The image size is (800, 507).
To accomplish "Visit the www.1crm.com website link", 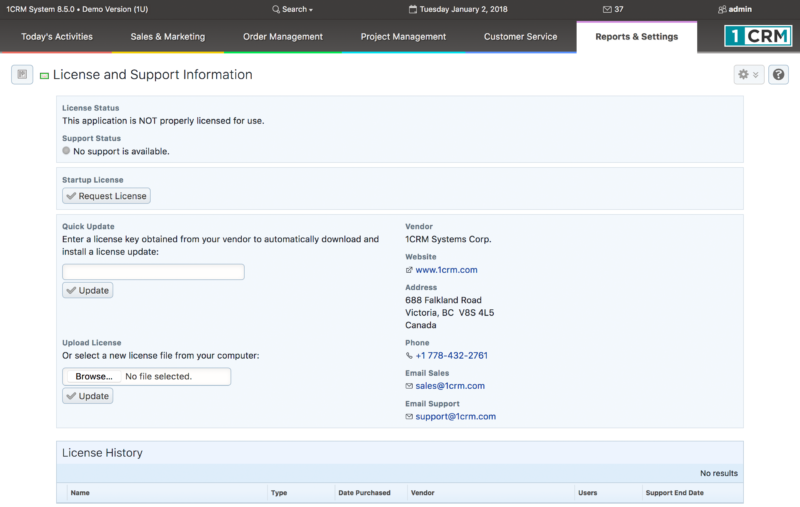I will point(446,270).
